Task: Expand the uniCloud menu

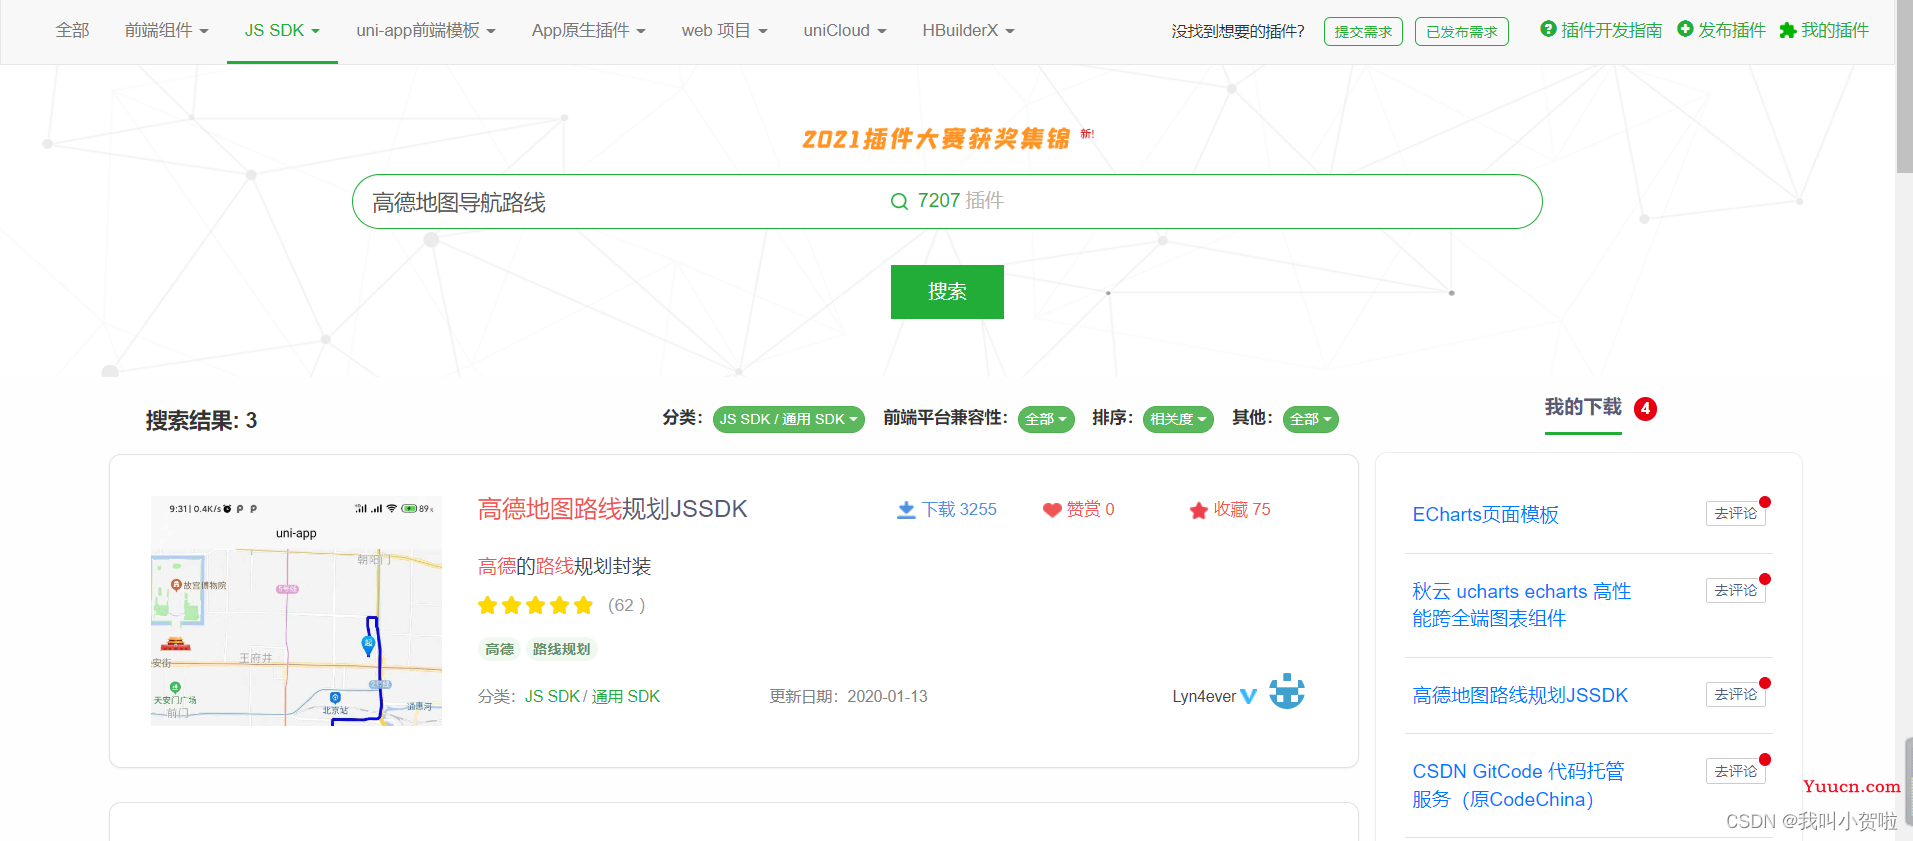Action: point(845,31)
